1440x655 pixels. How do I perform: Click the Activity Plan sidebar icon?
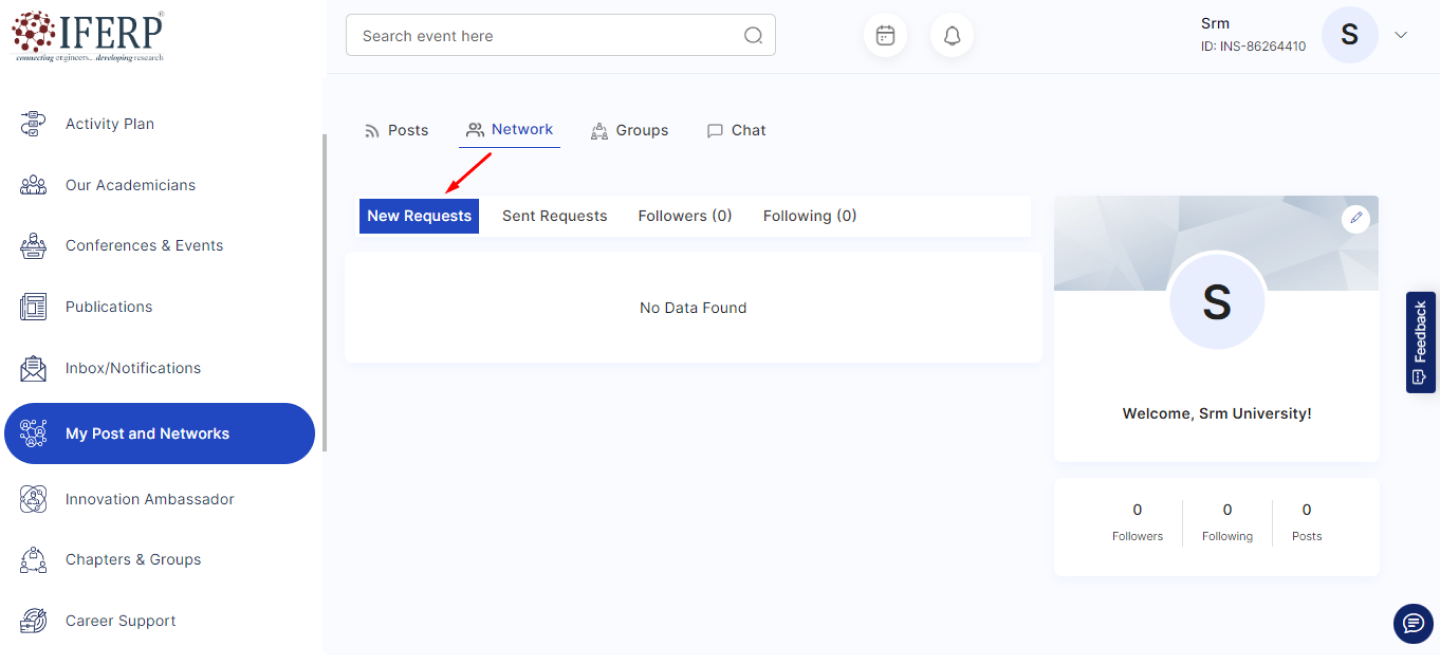click(x=33, y=124)
